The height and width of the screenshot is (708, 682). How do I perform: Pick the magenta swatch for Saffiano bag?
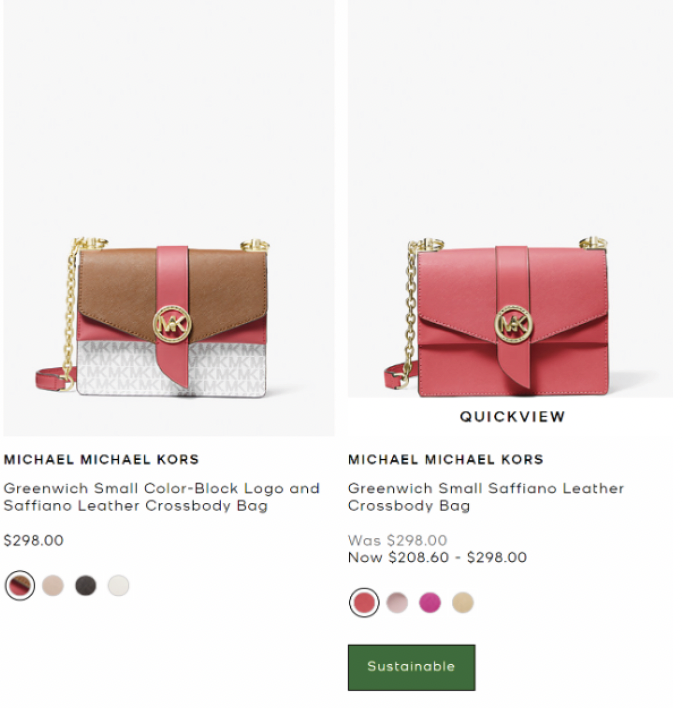430,603
